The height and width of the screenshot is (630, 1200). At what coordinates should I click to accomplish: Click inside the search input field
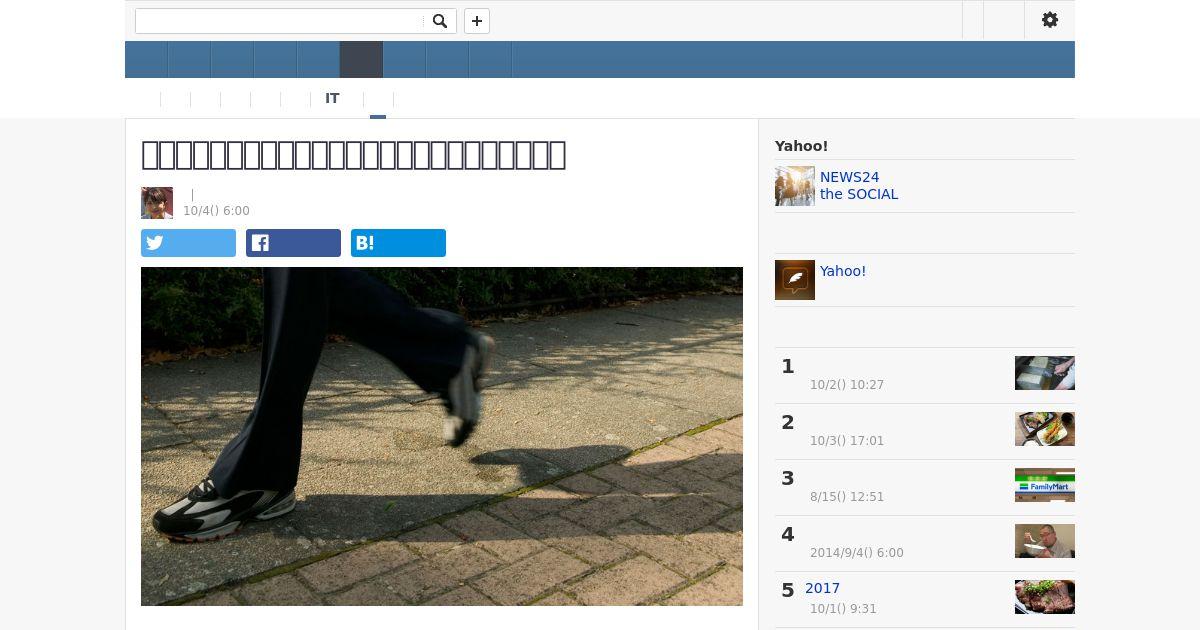pyautogui.click(x=280, y=21)
